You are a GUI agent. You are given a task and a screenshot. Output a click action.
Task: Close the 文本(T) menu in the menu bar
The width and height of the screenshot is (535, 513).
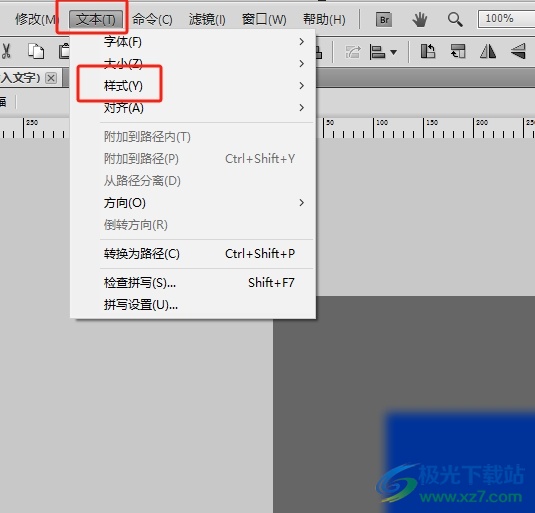[x=96, y=19]
